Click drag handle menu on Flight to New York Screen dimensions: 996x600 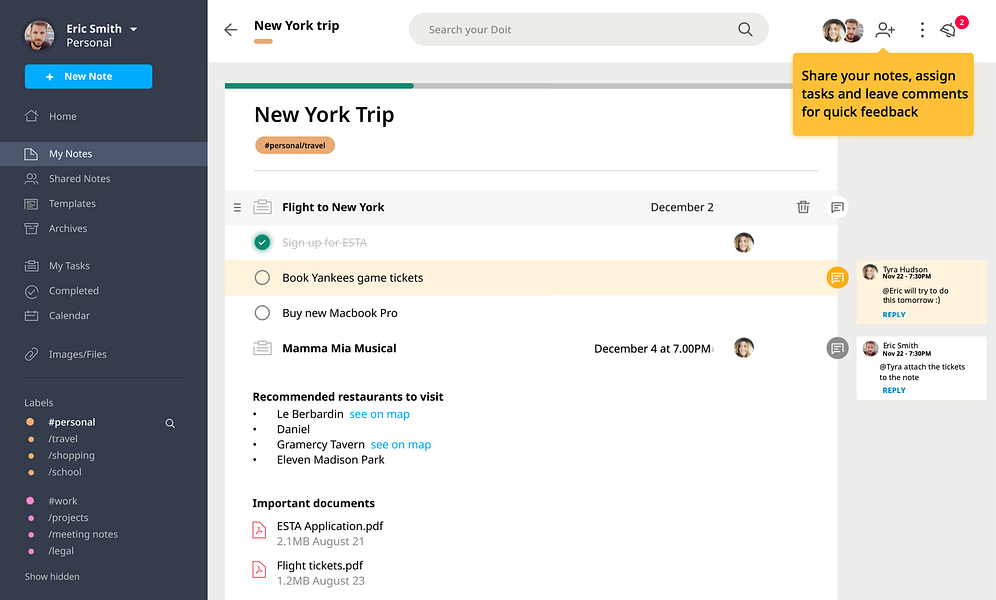[x=237, y=208]
